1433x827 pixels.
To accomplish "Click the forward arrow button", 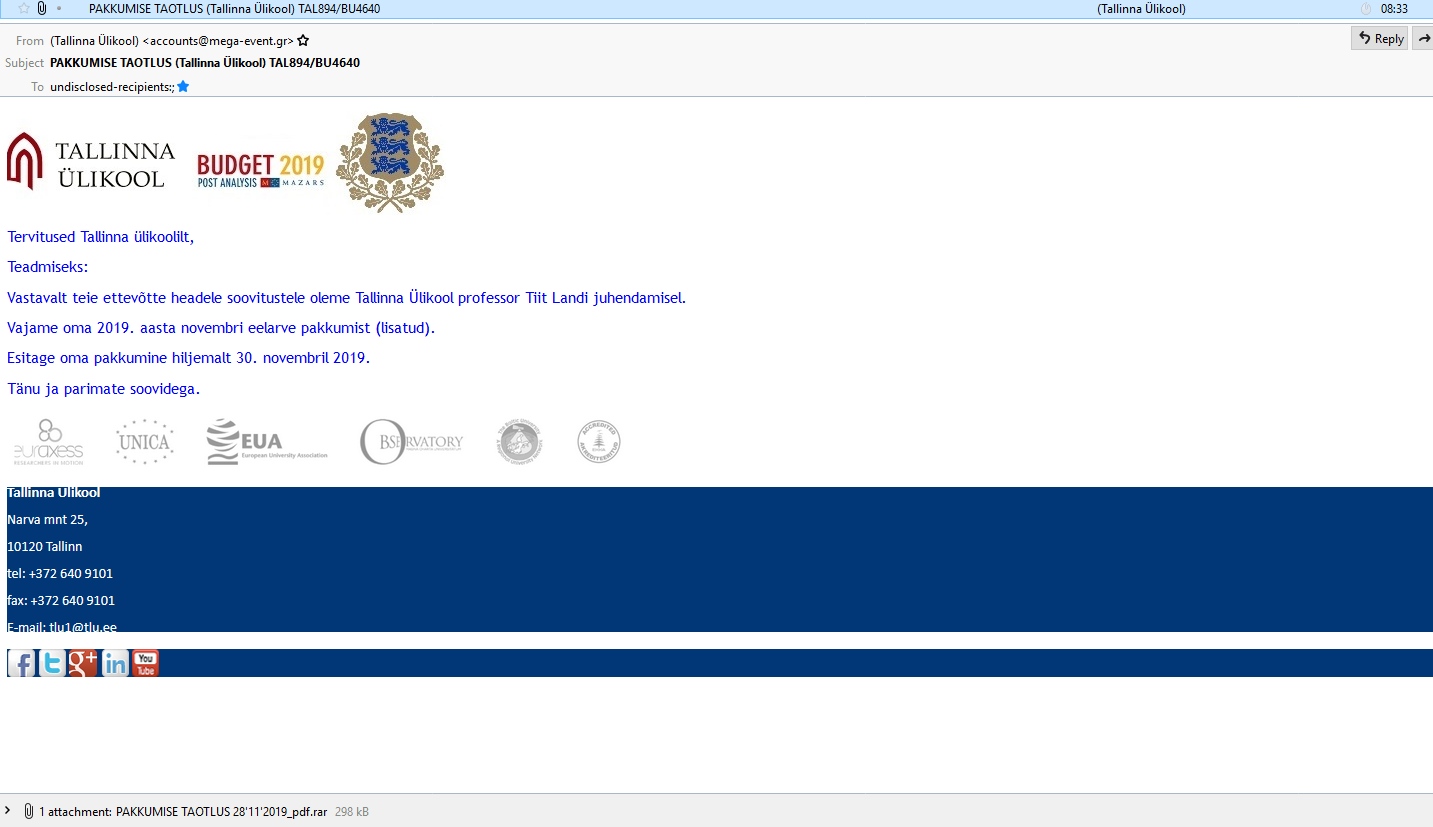I will tap(1424, 39).
